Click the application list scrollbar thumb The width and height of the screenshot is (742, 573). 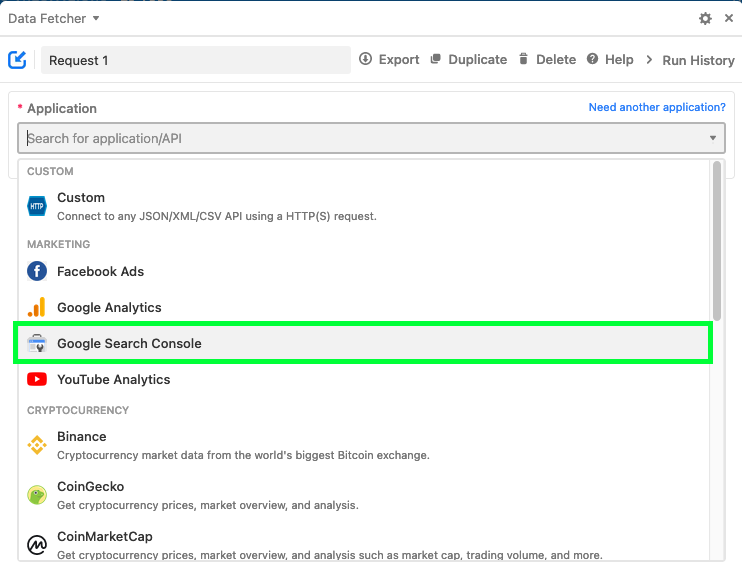tap(717, 241)
